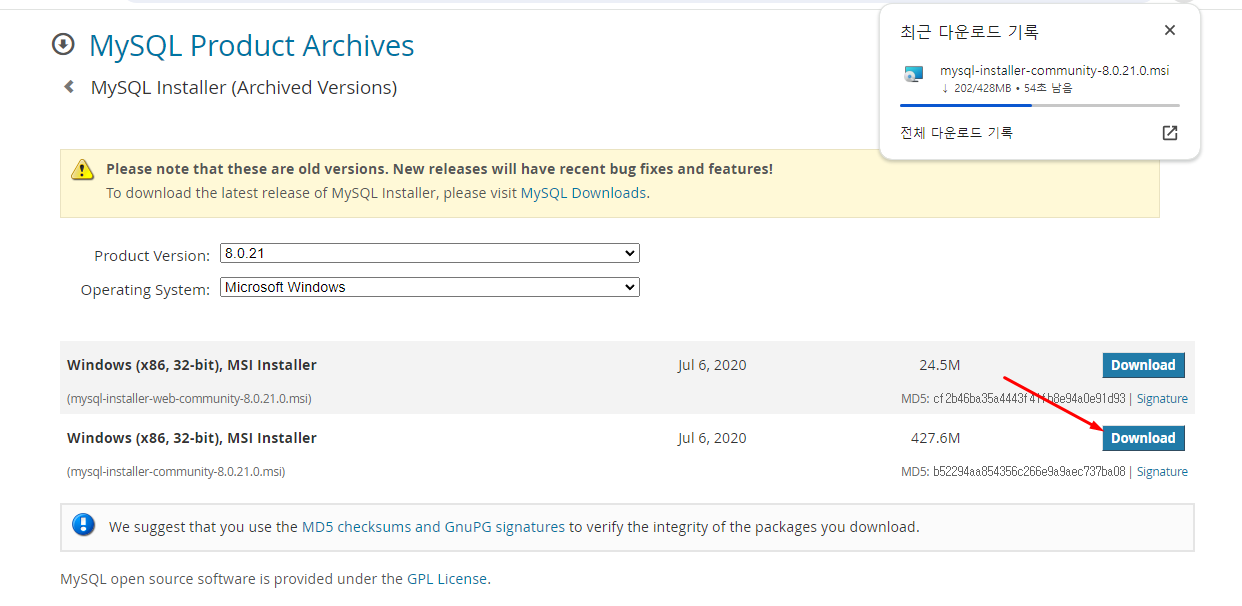The height and width of the screenshot is (606, 1242).
Task: Download the 24.5M web community installer
Action: click(x=1142, y=365)
